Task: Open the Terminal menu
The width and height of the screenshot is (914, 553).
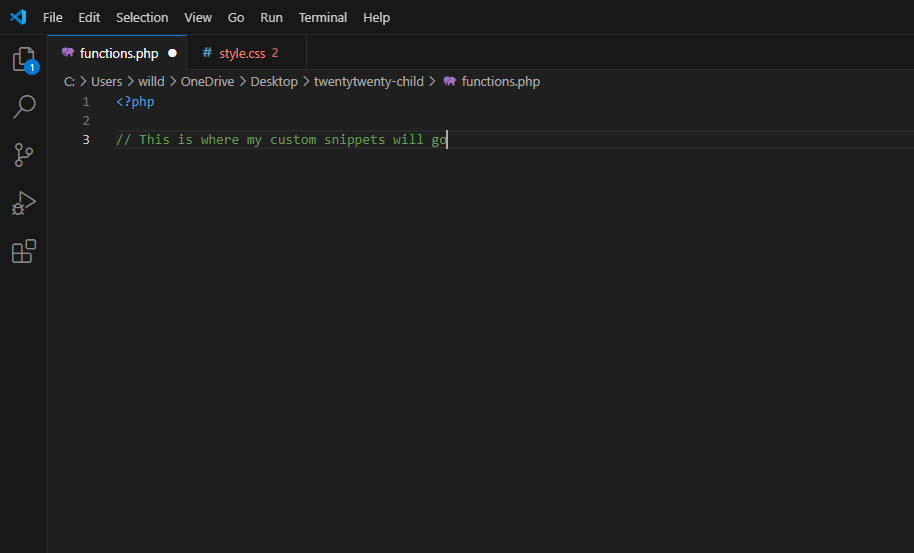Action: tap(323, 17)
